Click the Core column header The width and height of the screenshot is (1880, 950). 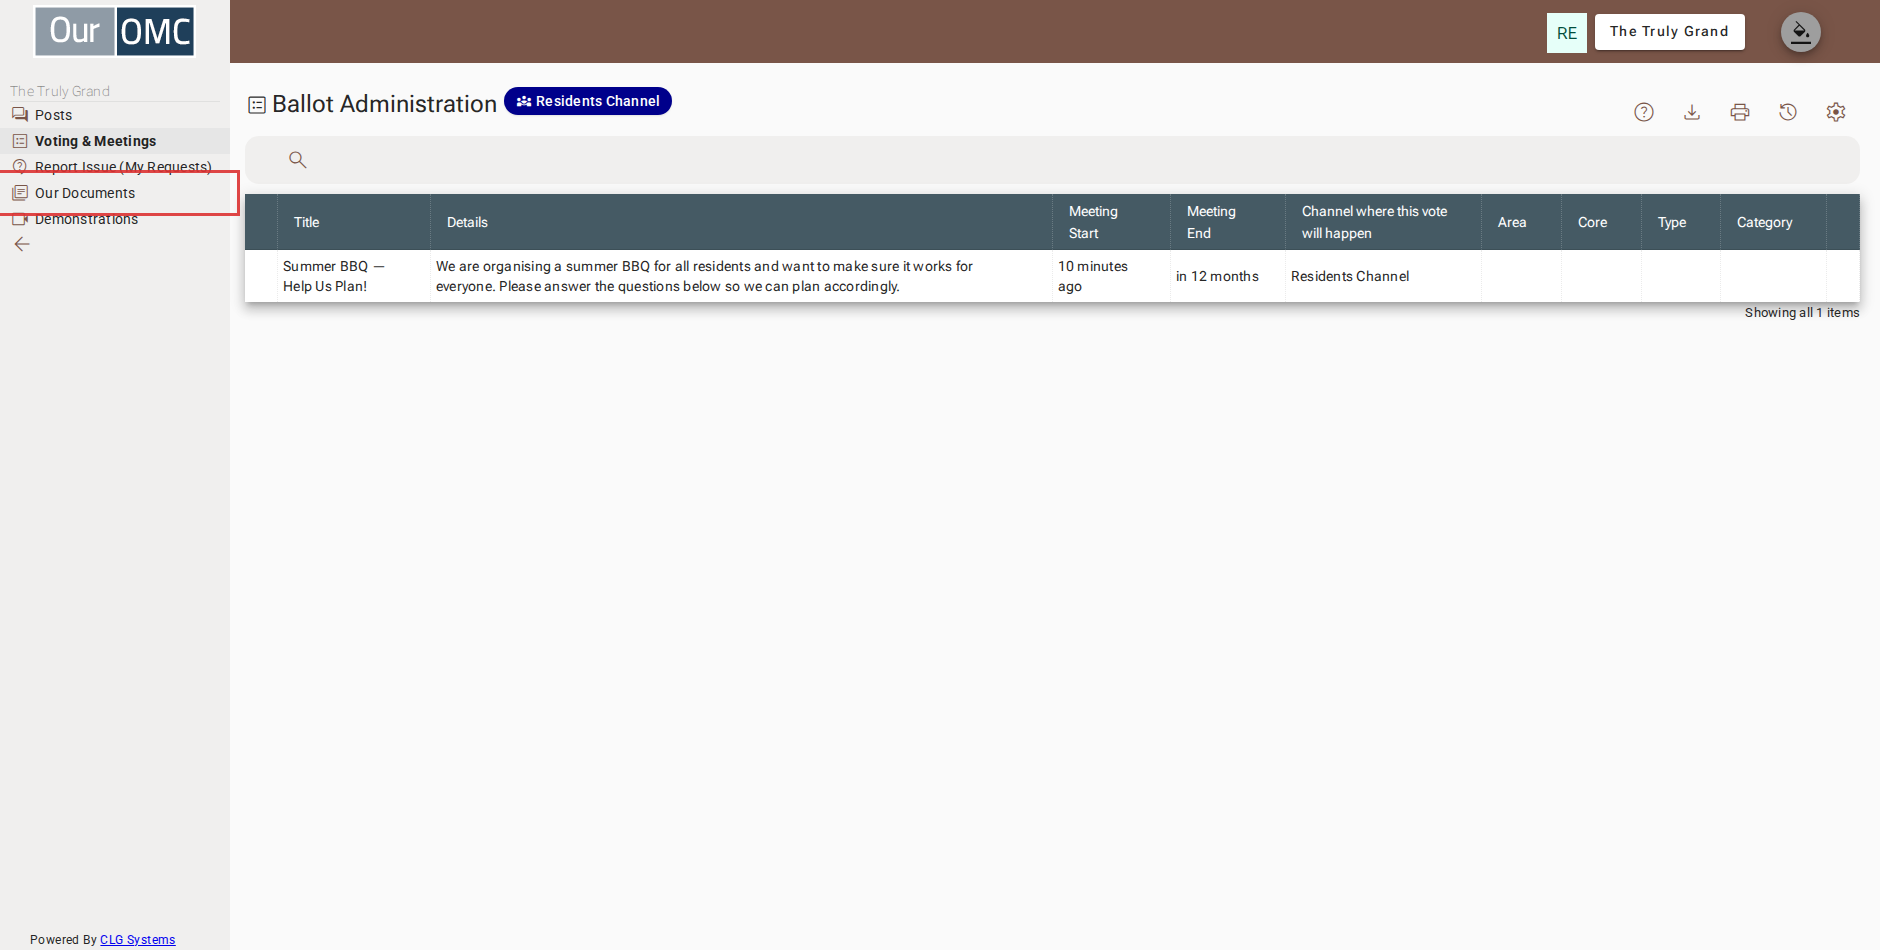[x=1601, y=222]
